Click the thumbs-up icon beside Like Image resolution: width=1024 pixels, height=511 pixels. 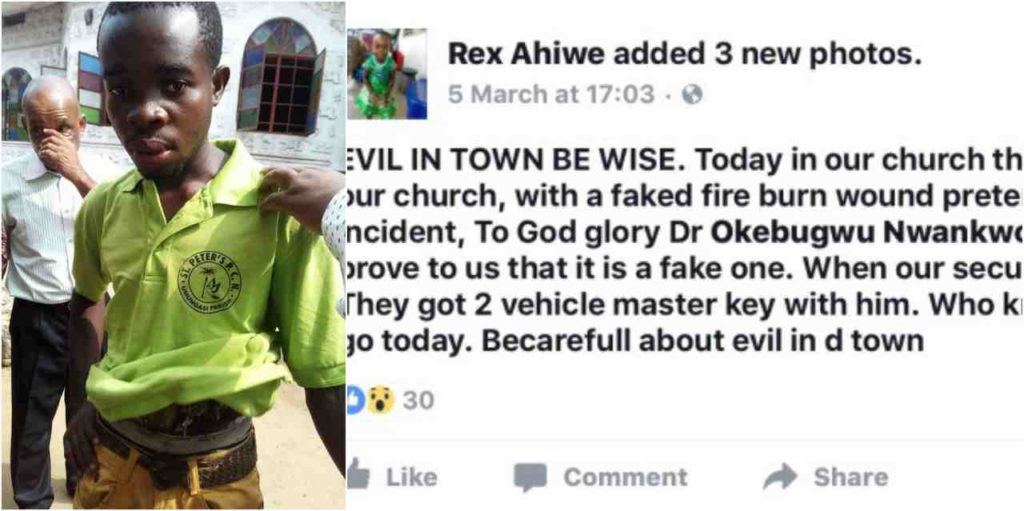click(x=358, y=474)
